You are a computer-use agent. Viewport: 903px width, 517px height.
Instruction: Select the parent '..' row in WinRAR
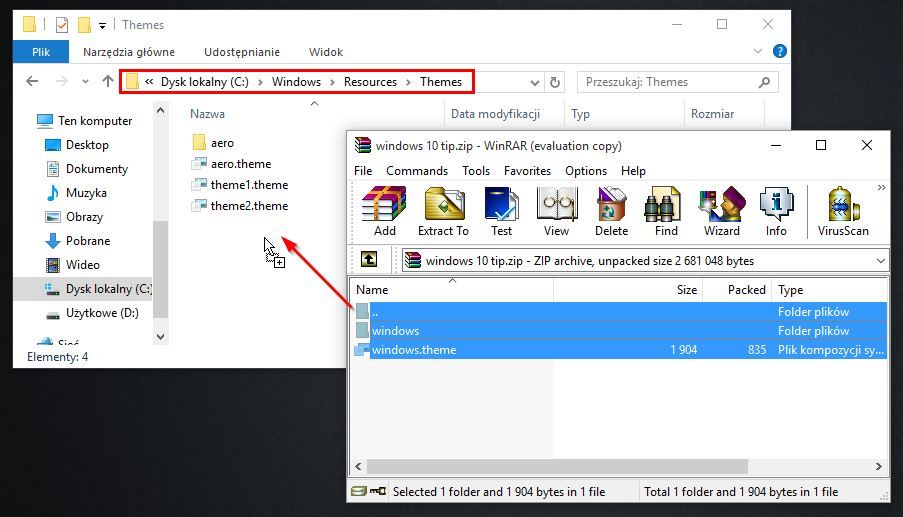tap(620, 311)
